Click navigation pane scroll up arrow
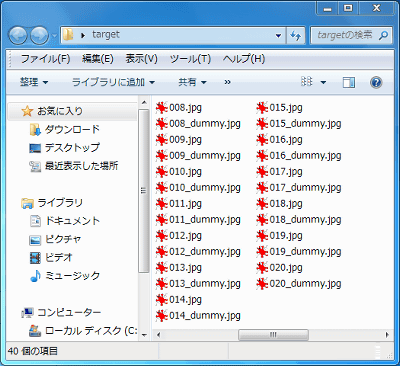This screenshot has height=366, width=400. tap(144, 102)
